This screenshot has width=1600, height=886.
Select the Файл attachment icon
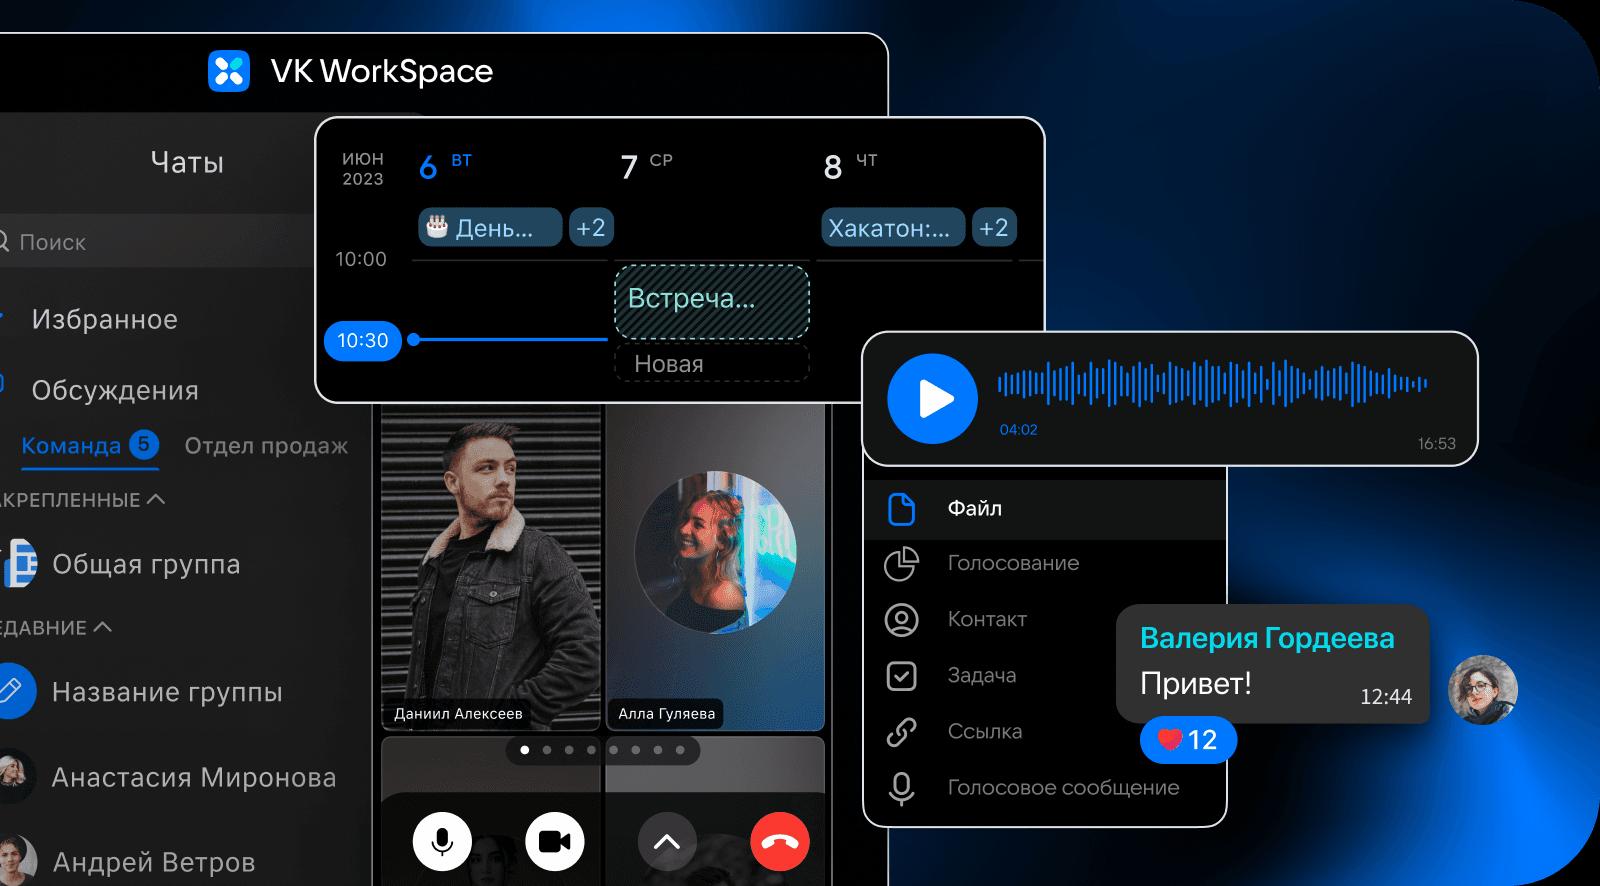pyautogui.click(x=901, y=509)
